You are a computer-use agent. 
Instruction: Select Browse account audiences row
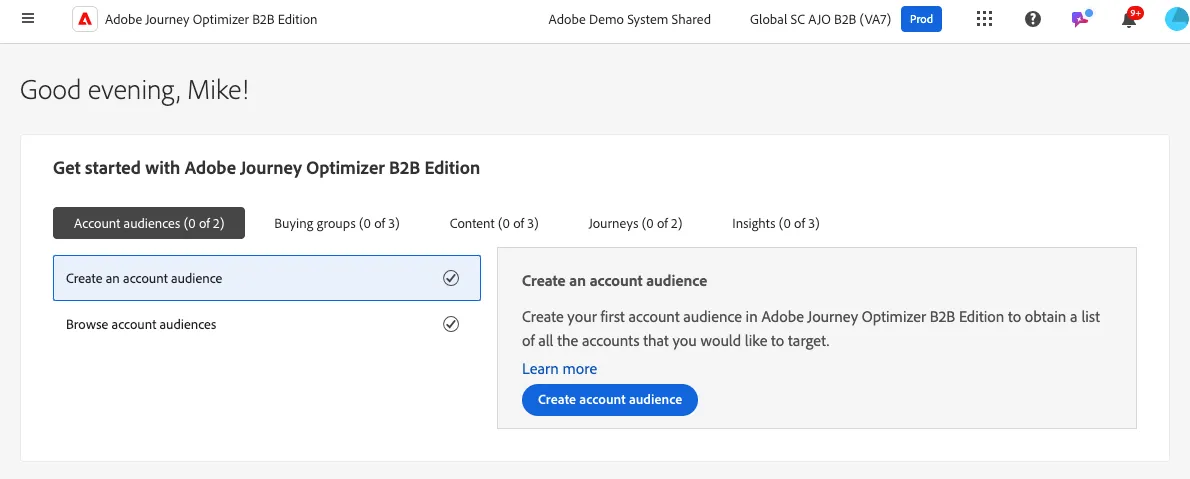coord(266,324)
